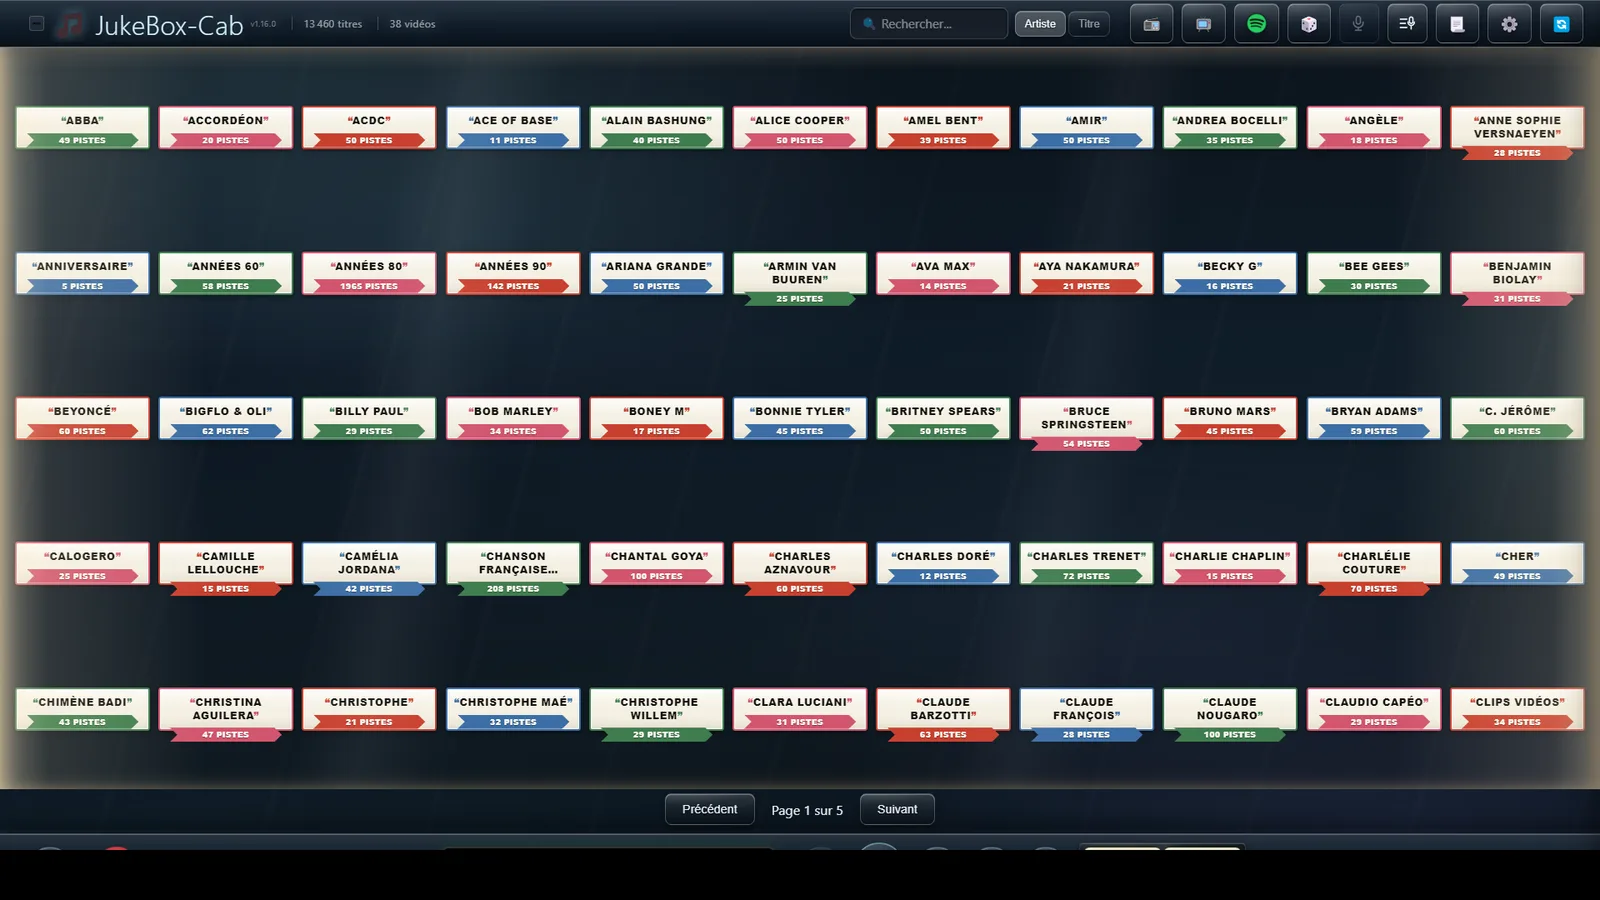The image size is (1600, 900).
Task: Choose the Ariana Grande card
Action: coord(656,273)
